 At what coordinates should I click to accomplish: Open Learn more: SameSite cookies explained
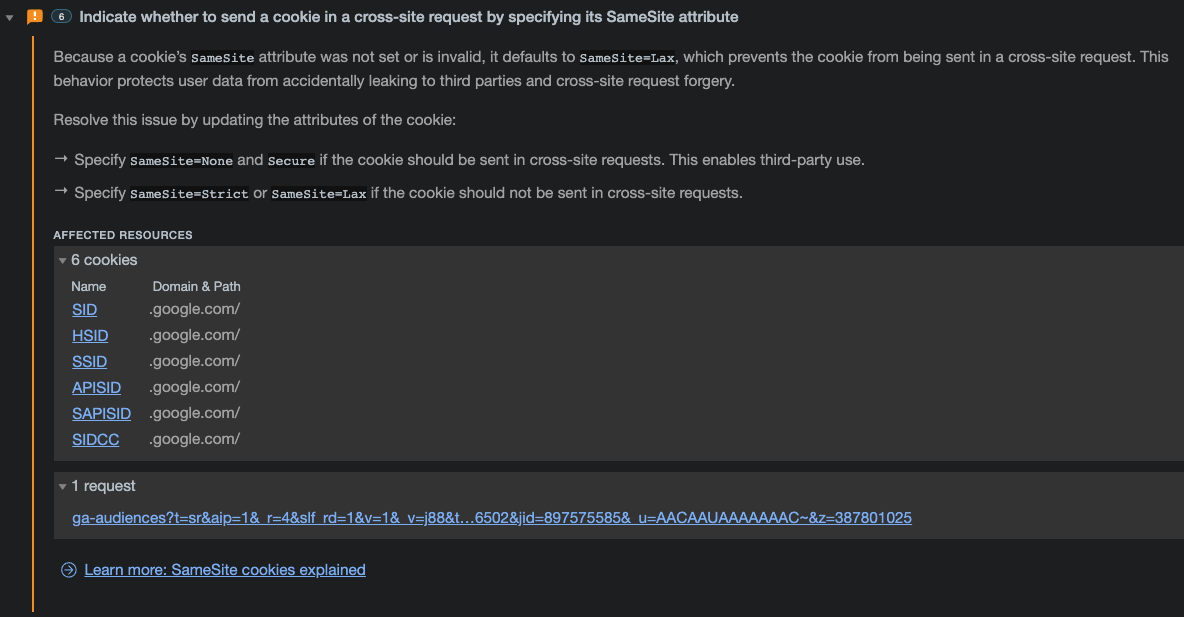pos(225,570)
